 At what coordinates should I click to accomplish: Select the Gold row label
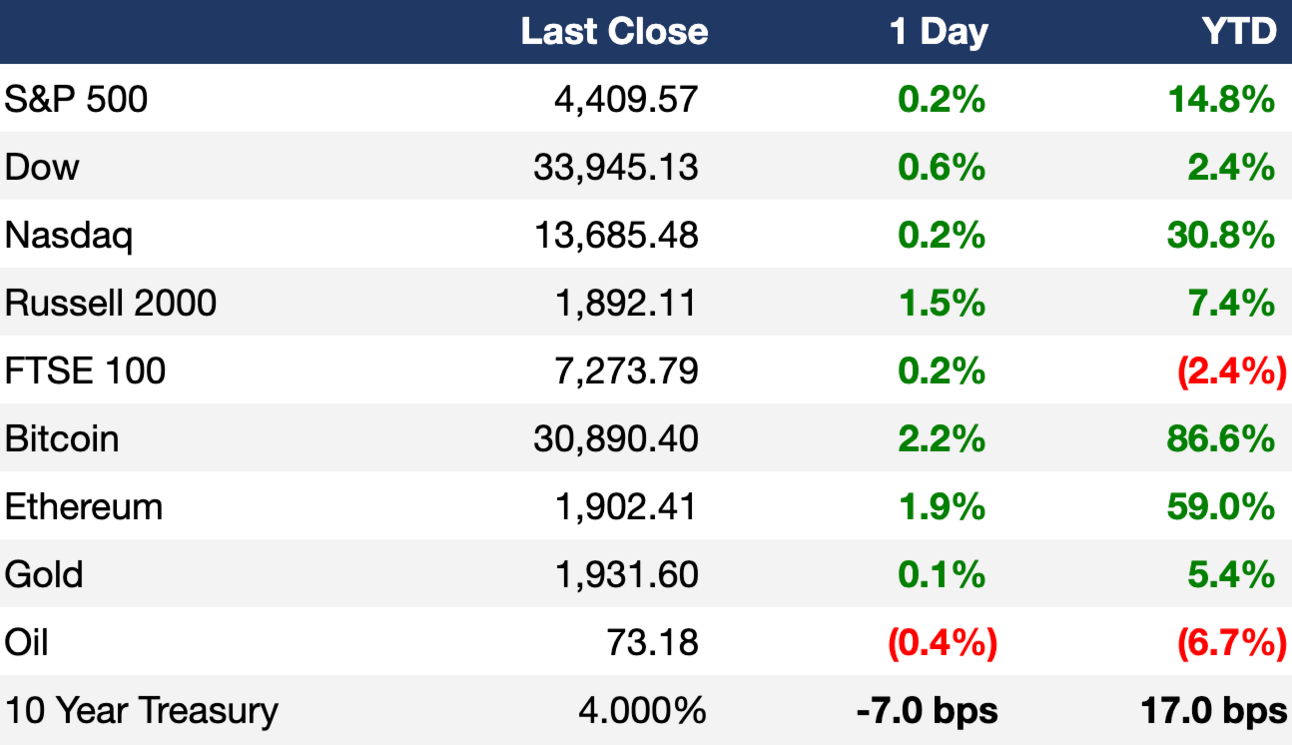[x=44, y=574]
